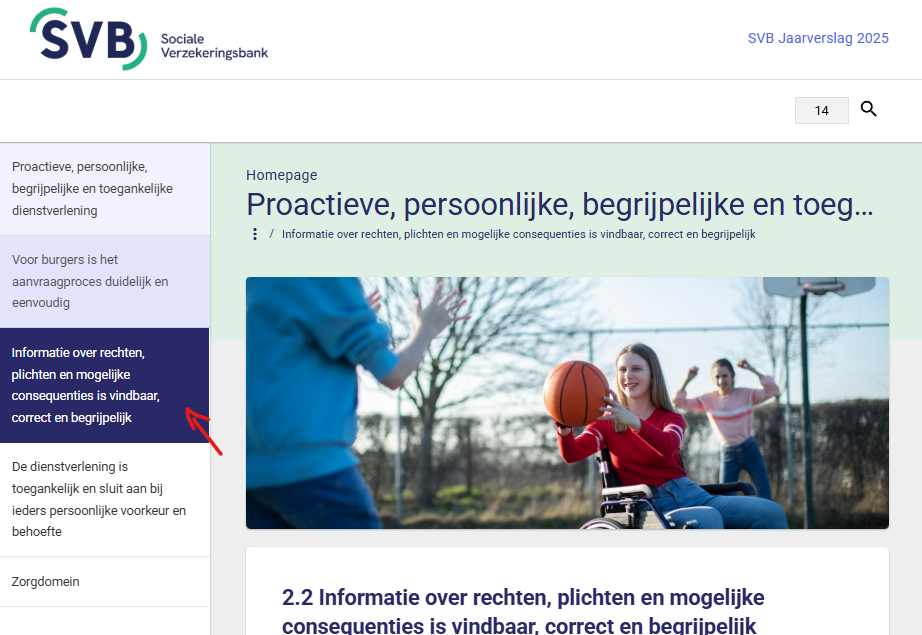Click the page title 'Proactieve, persoonlijke, begrijpelijke en toeg...'
This screenshot has height=635, width=922.
[x=560, y=205]
